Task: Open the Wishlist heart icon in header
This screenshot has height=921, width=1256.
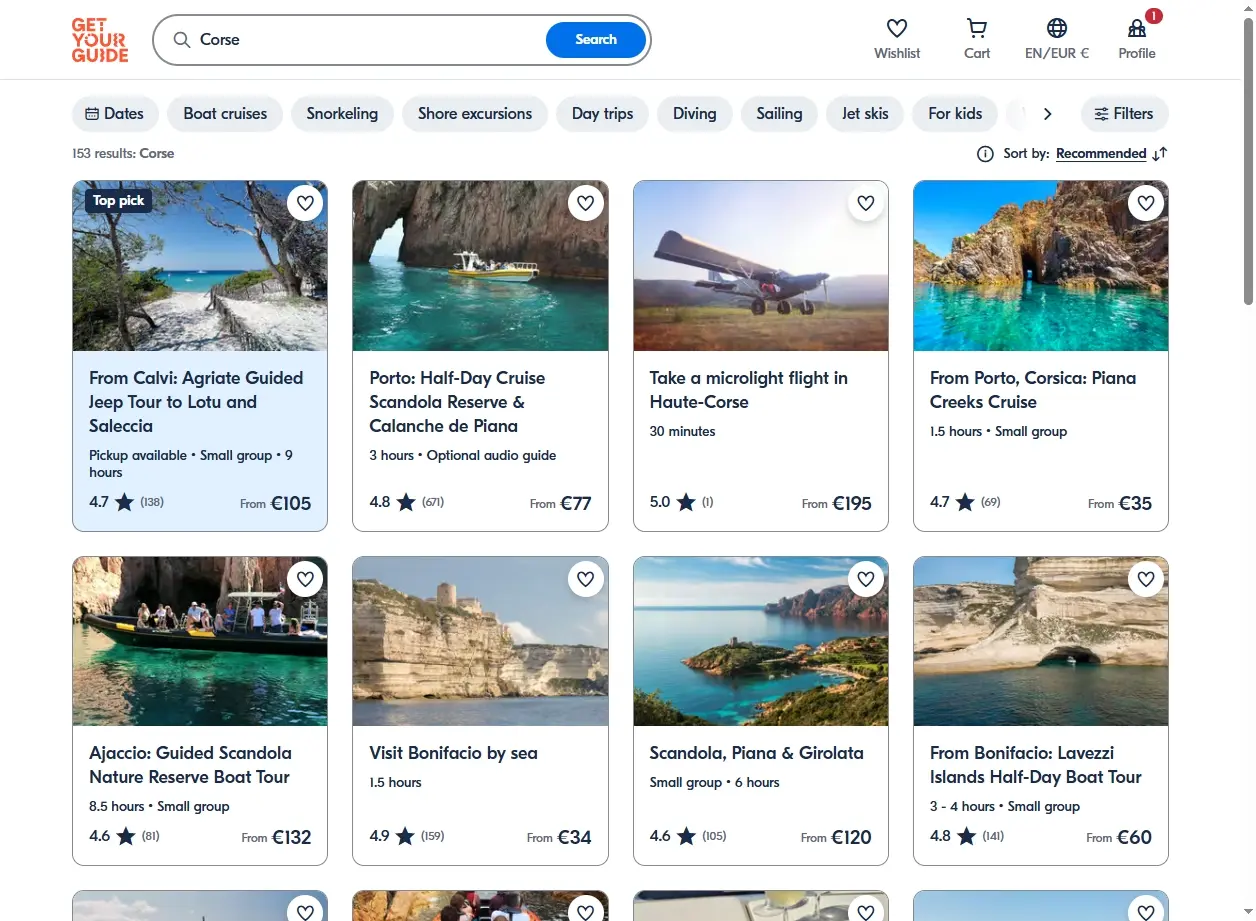Action: [897, 28]
